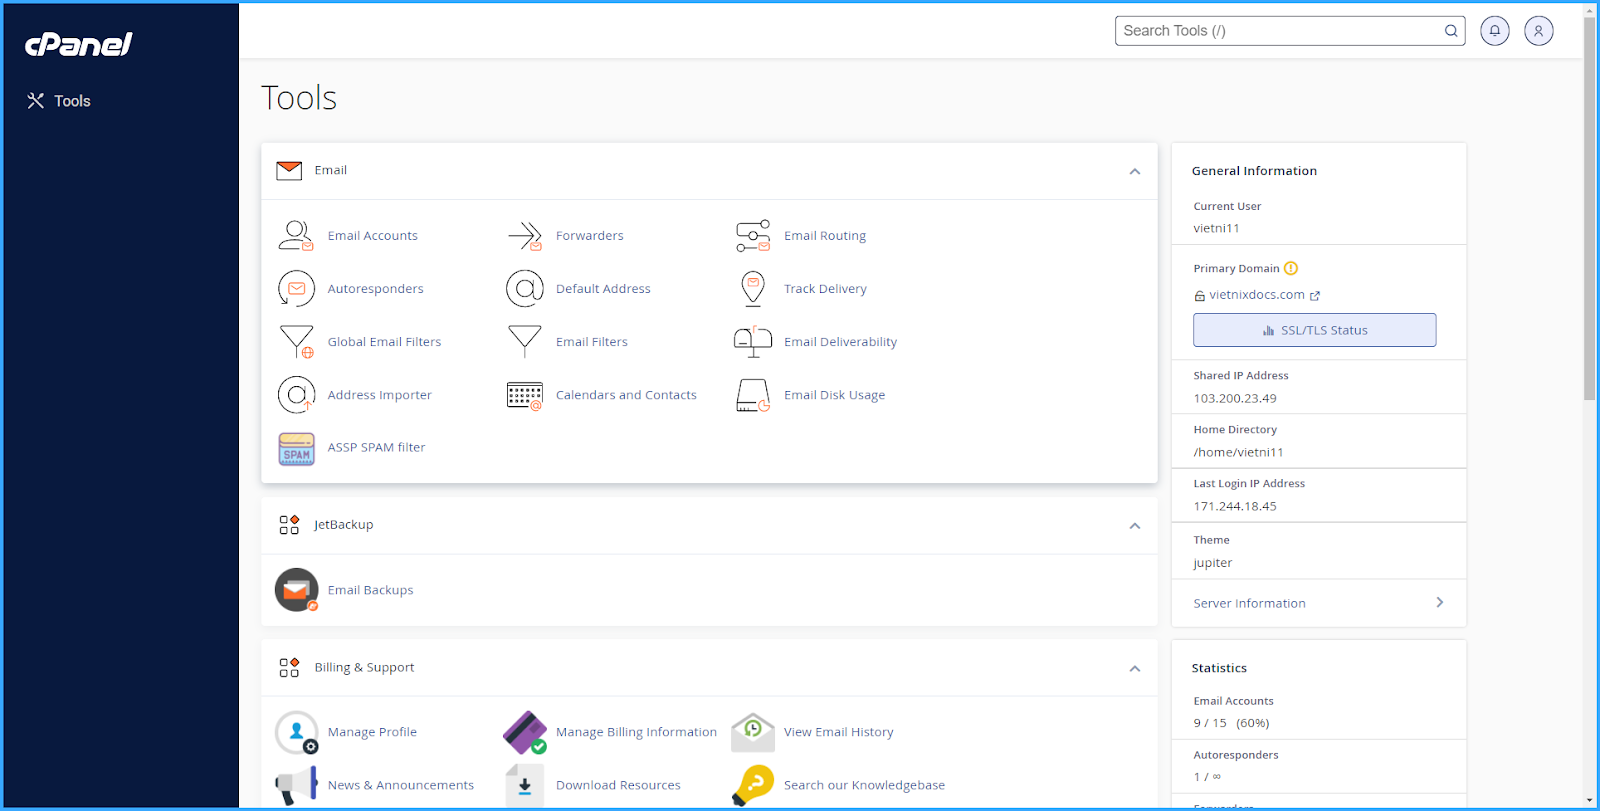Viewport: 1600px width, 811px height.
Task: Open the Global Email Filters link text
Action: [x=385, y=342]
